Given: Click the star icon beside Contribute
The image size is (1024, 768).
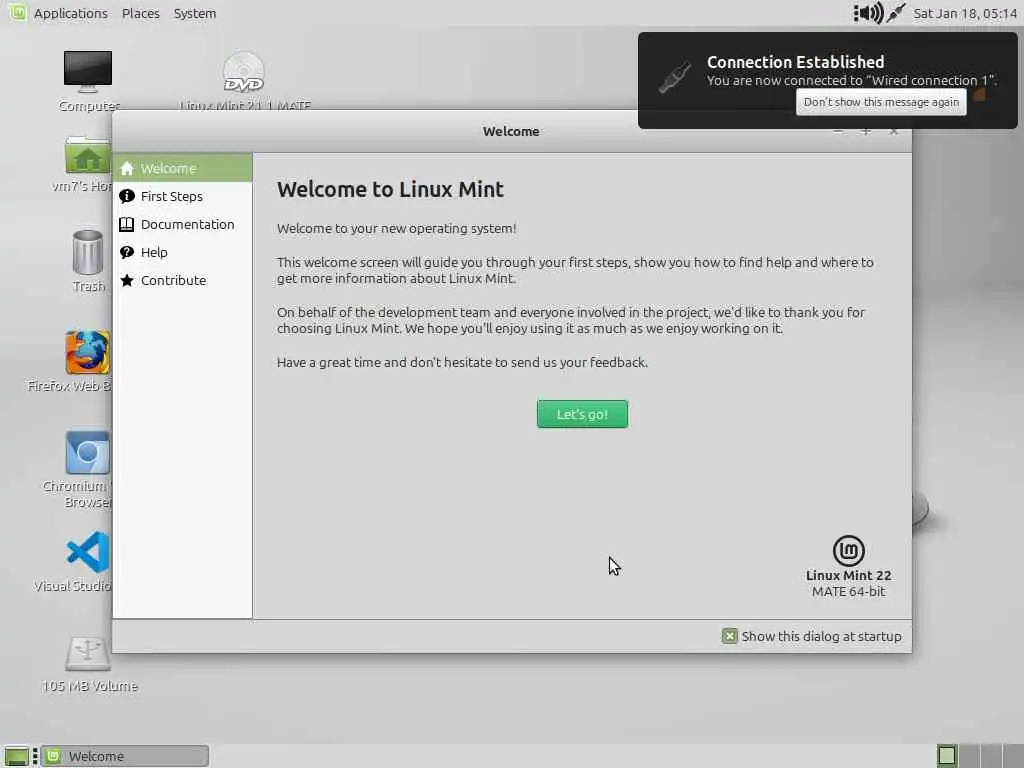Looking at the screenshot, I should (x=127, y=280).
